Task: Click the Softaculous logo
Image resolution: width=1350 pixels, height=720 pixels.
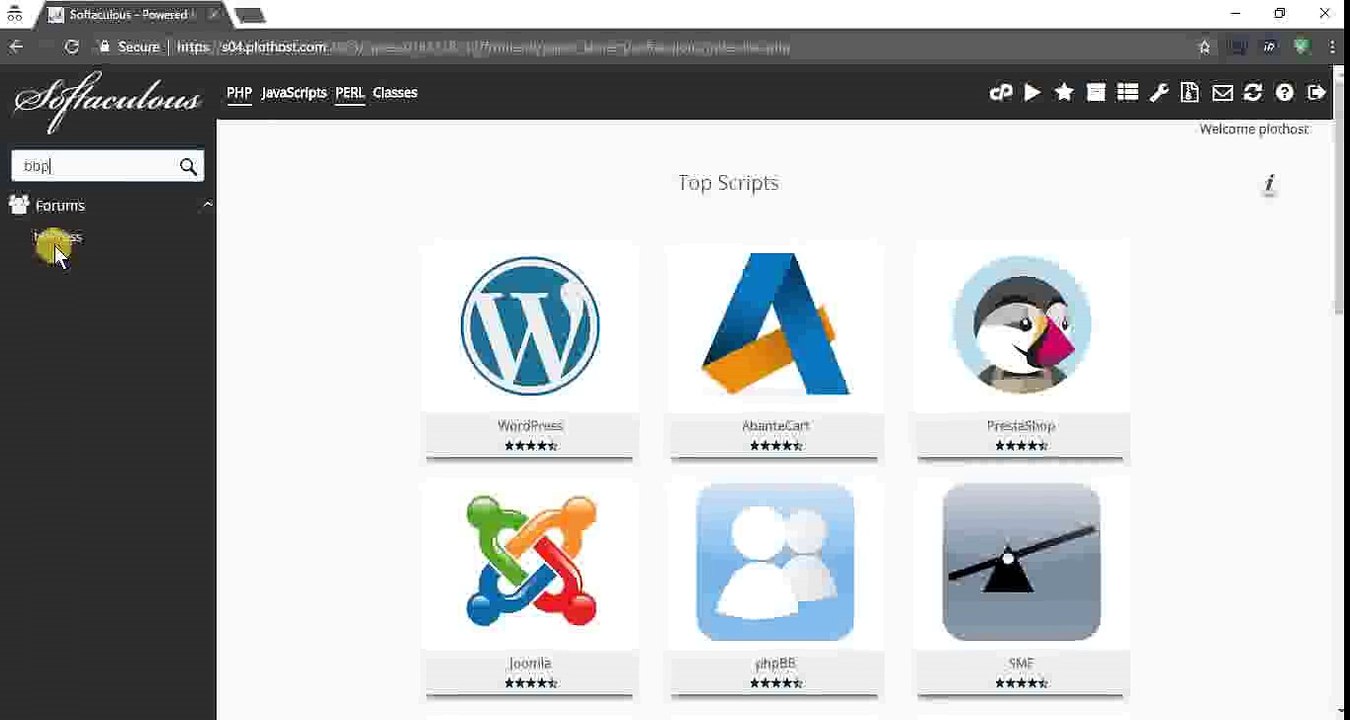Action: click(107, 101)
